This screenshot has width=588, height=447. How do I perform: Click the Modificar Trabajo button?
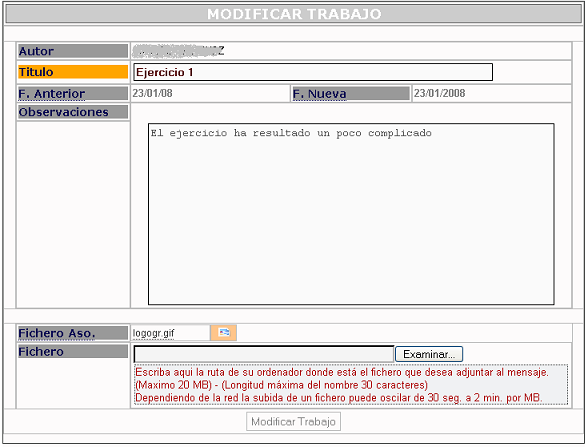[293, 422]
